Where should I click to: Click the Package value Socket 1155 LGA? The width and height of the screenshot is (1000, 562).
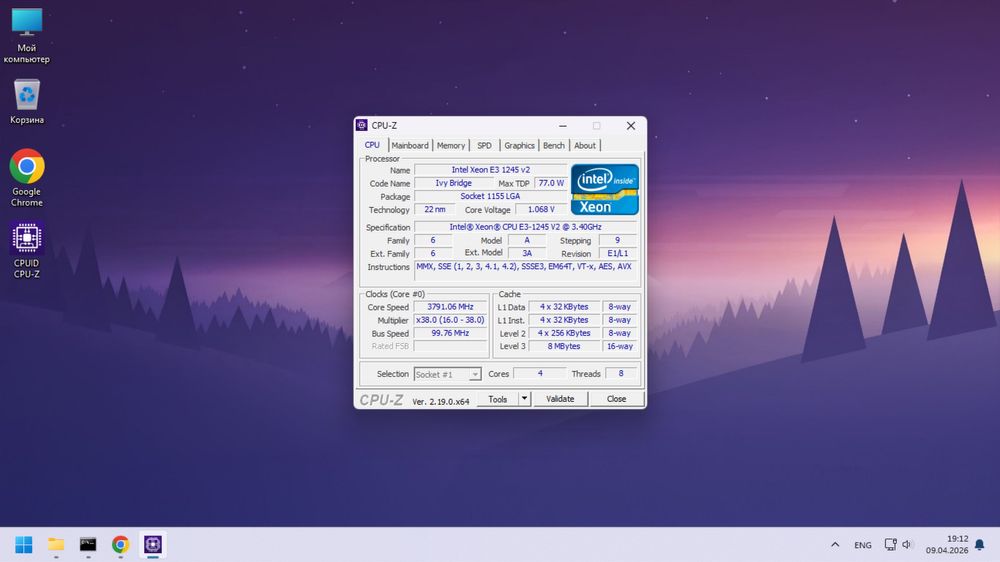490,196
